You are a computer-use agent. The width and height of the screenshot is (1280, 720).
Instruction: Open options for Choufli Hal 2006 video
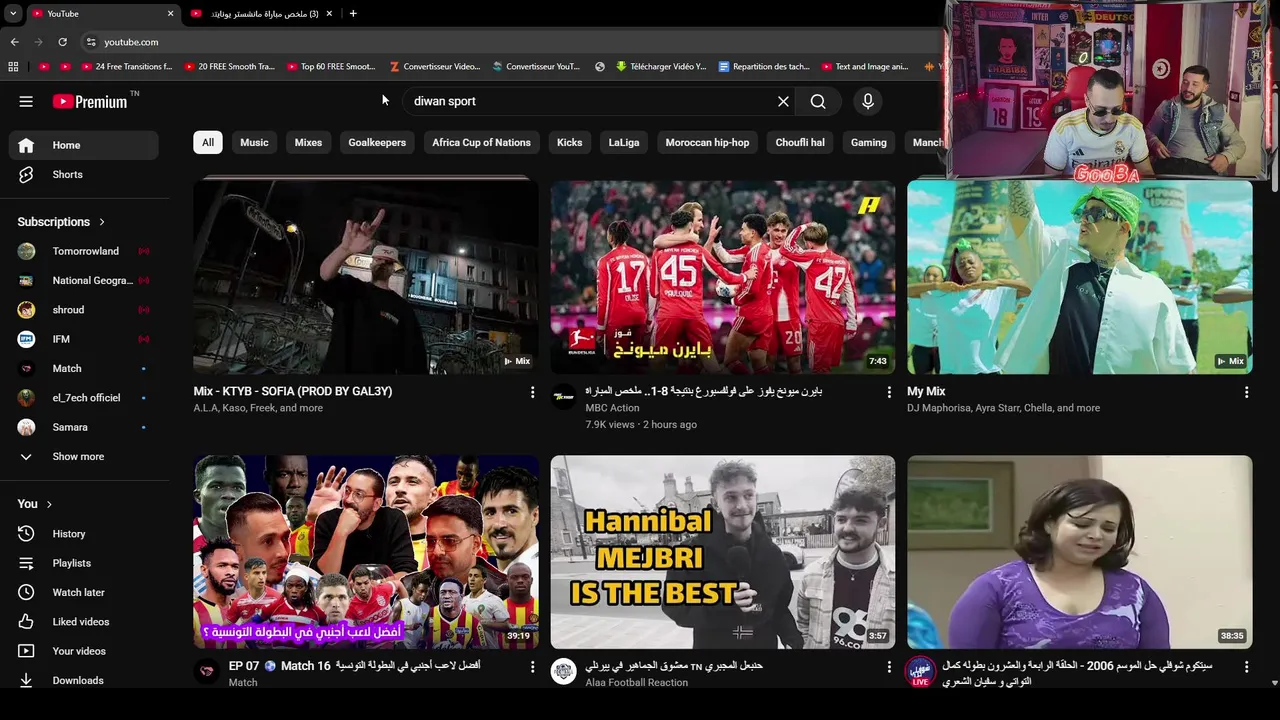[1246, 666]
